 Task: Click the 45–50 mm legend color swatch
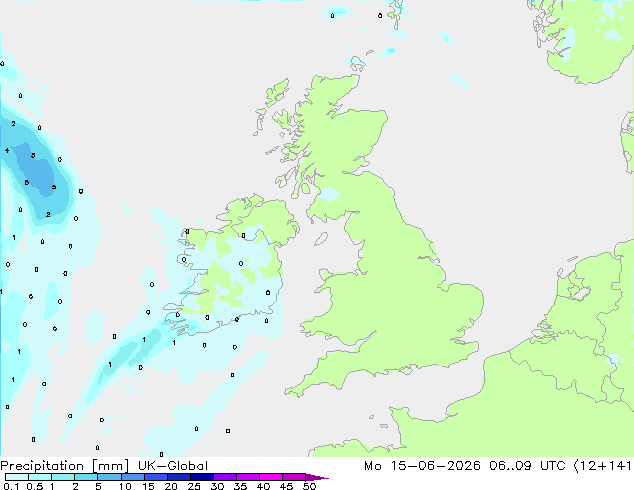click(x=294, y=477)
